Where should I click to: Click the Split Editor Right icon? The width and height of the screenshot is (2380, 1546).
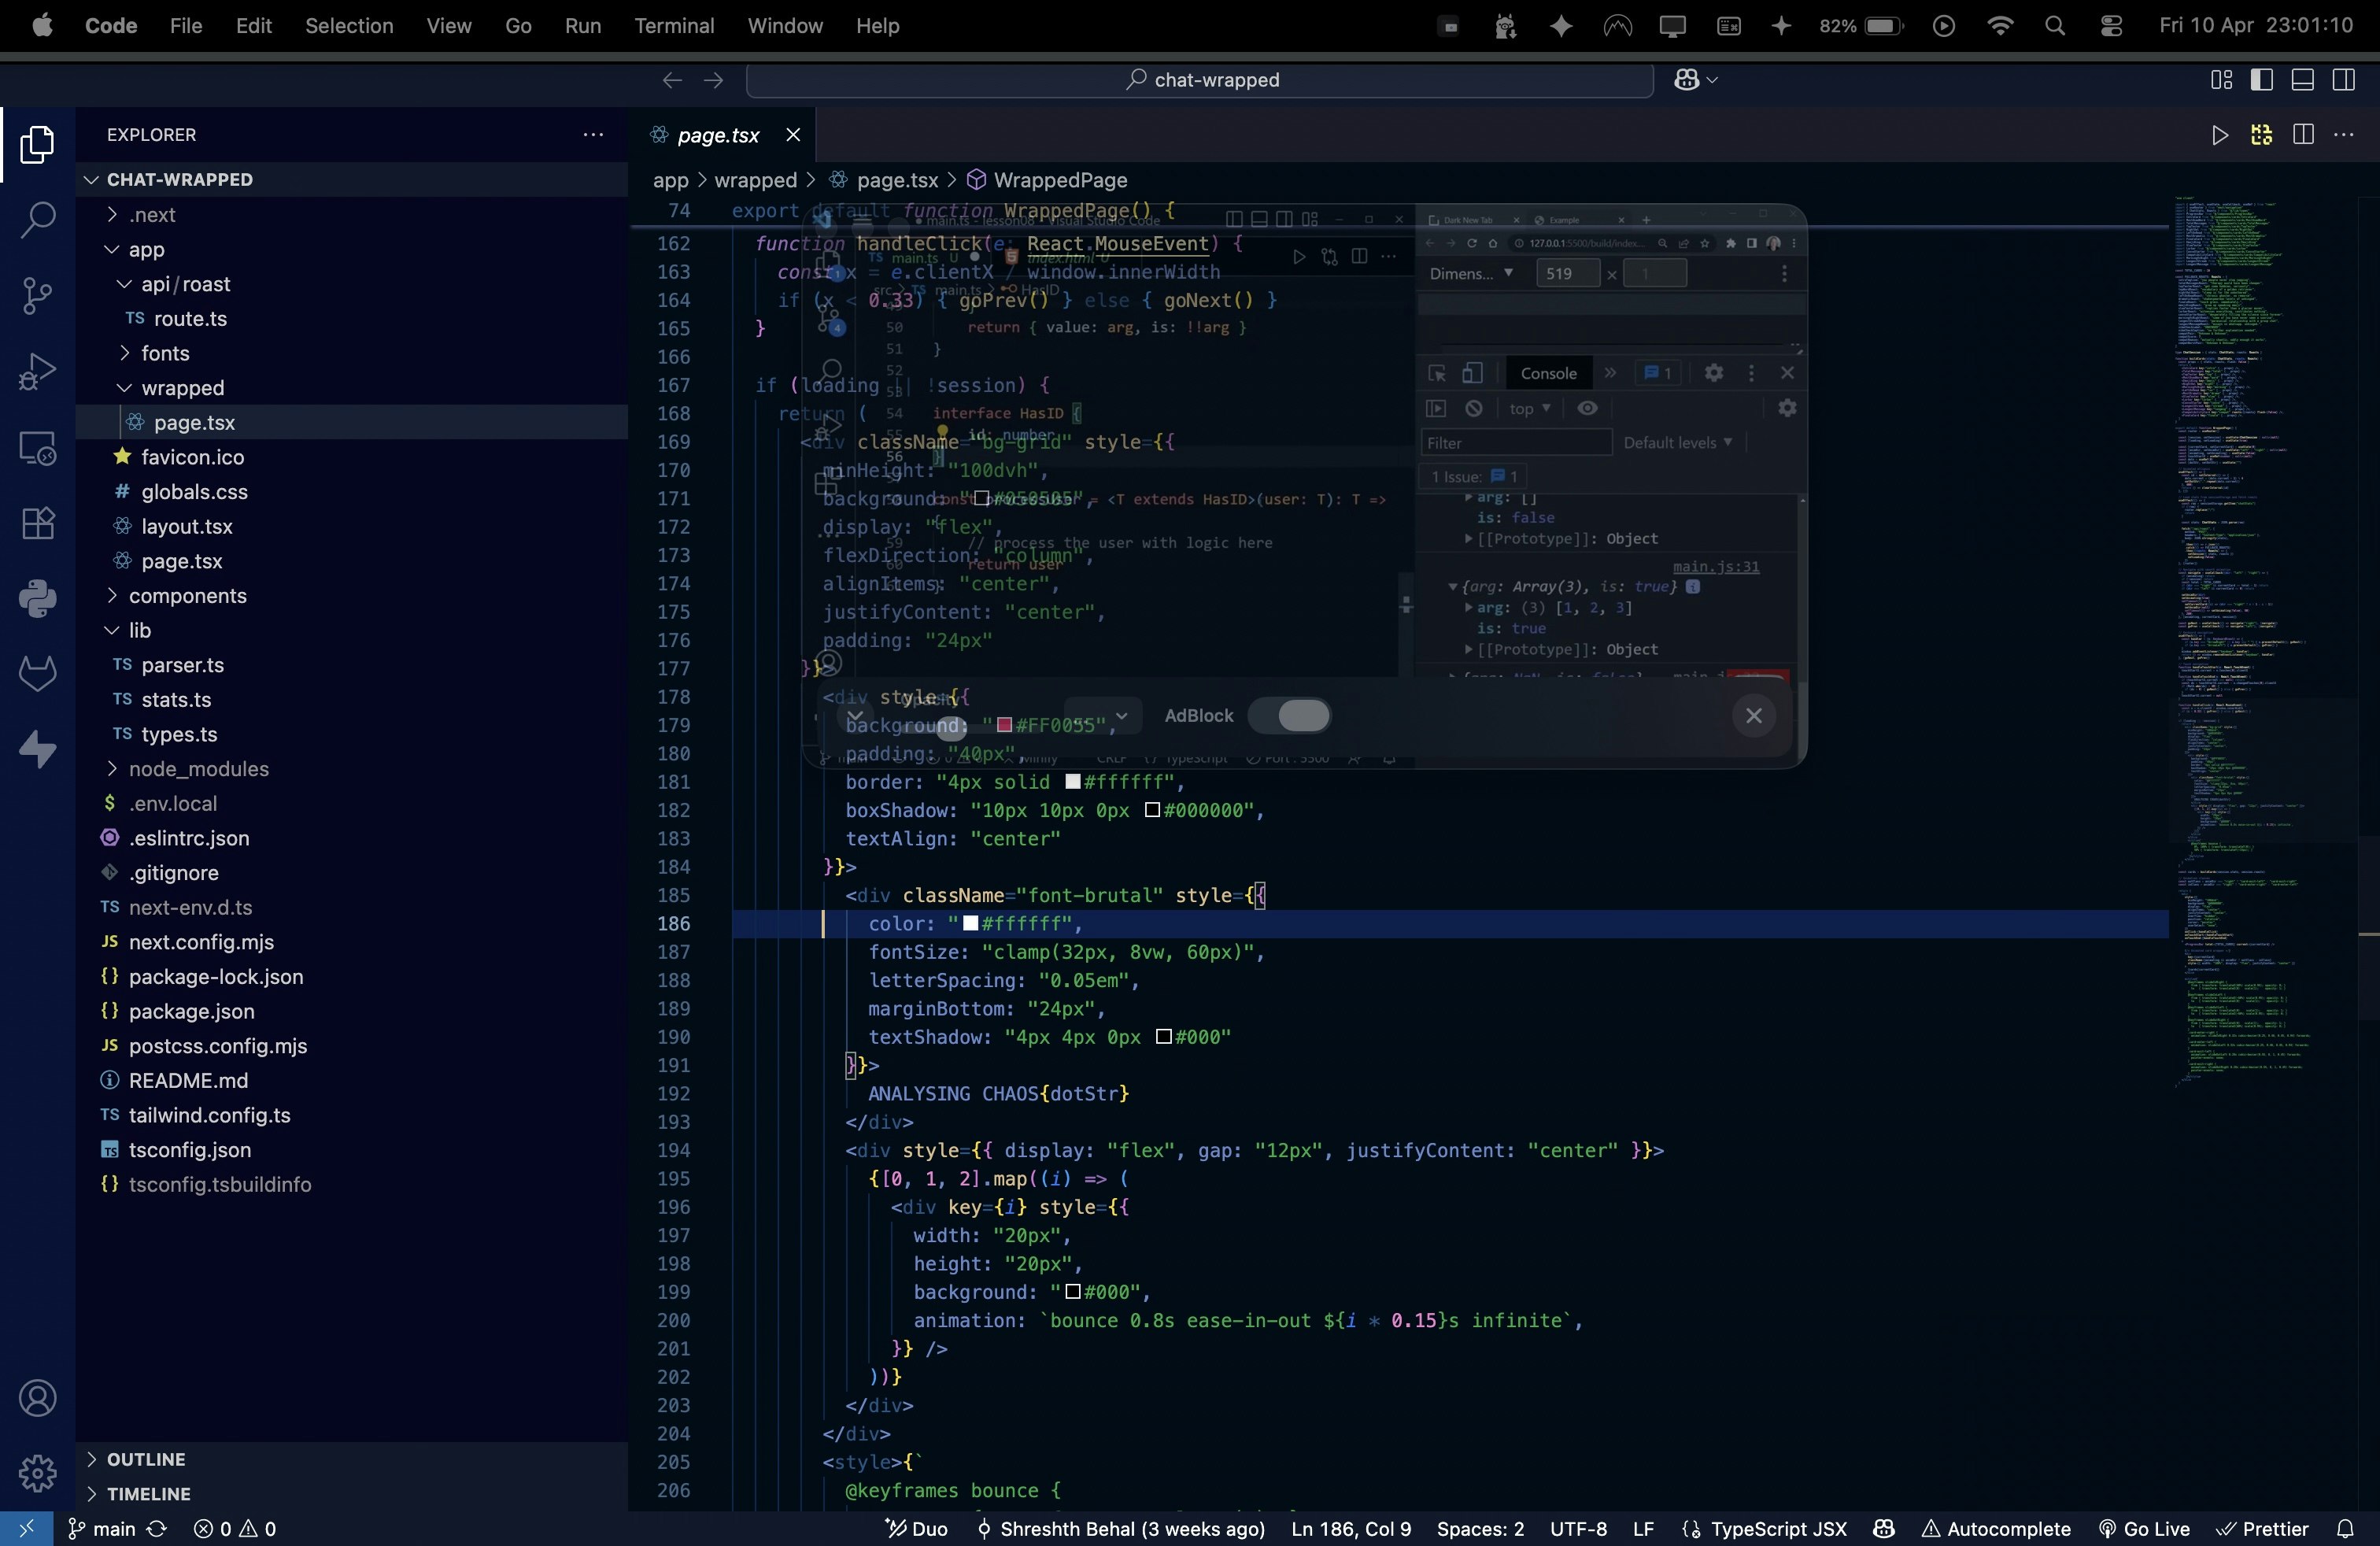(x=2303, y=135)
